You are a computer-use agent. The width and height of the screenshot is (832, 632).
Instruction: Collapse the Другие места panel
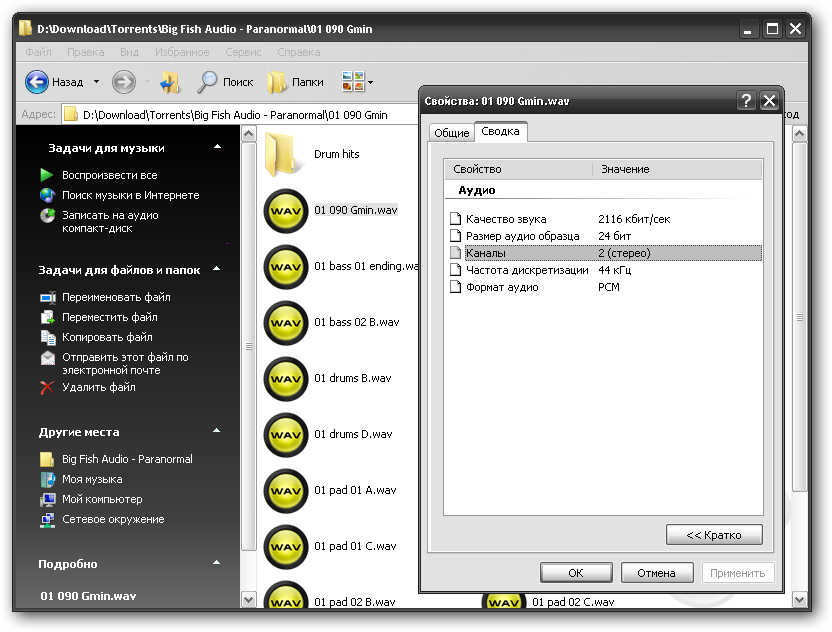(217, 432)
